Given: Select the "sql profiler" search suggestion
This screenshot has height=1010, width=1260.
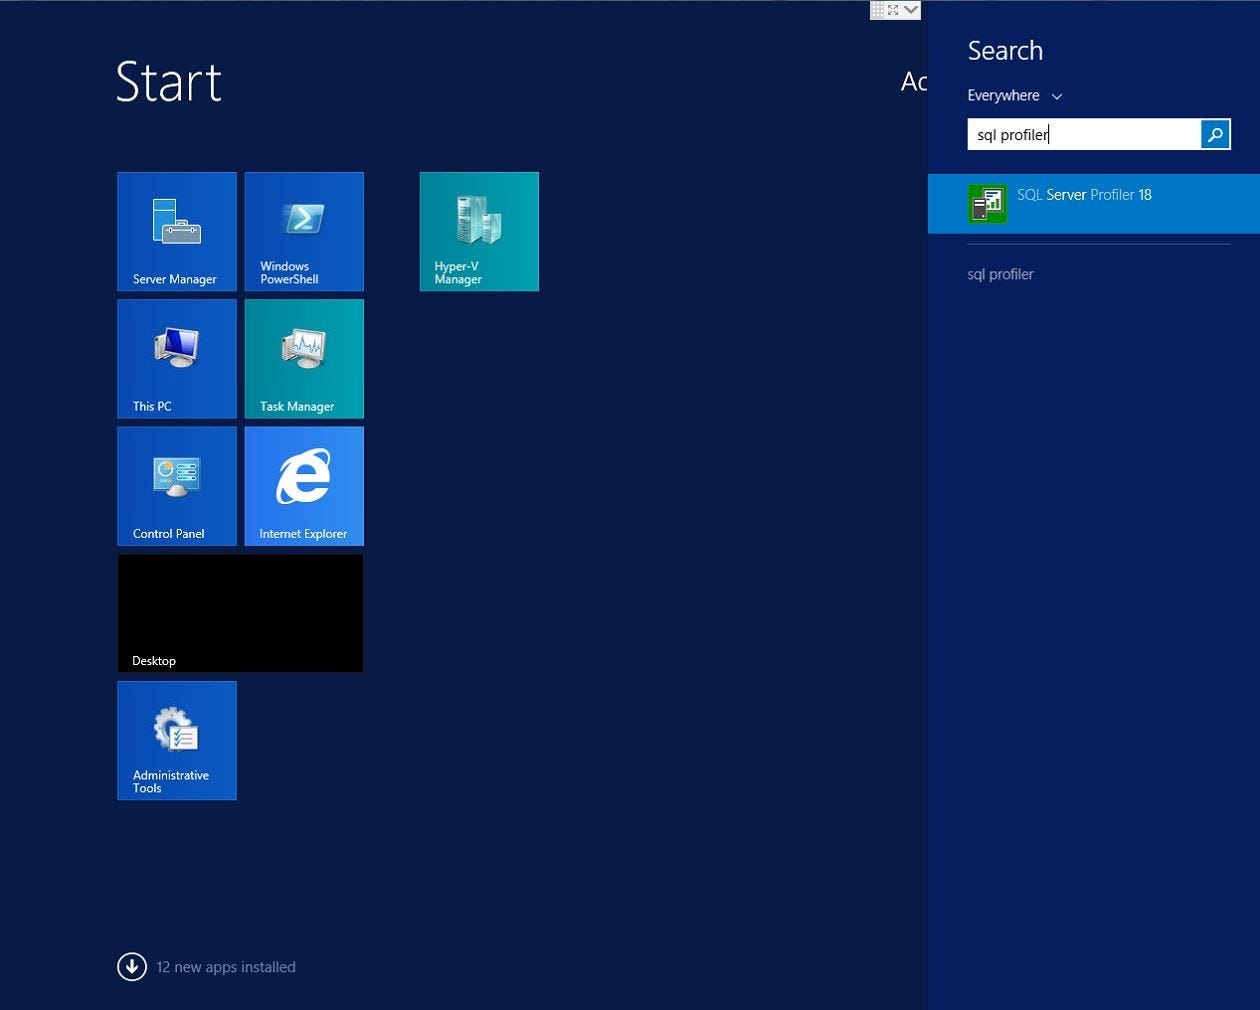Looking at the screenshot, I should (x=1000, y=274).
